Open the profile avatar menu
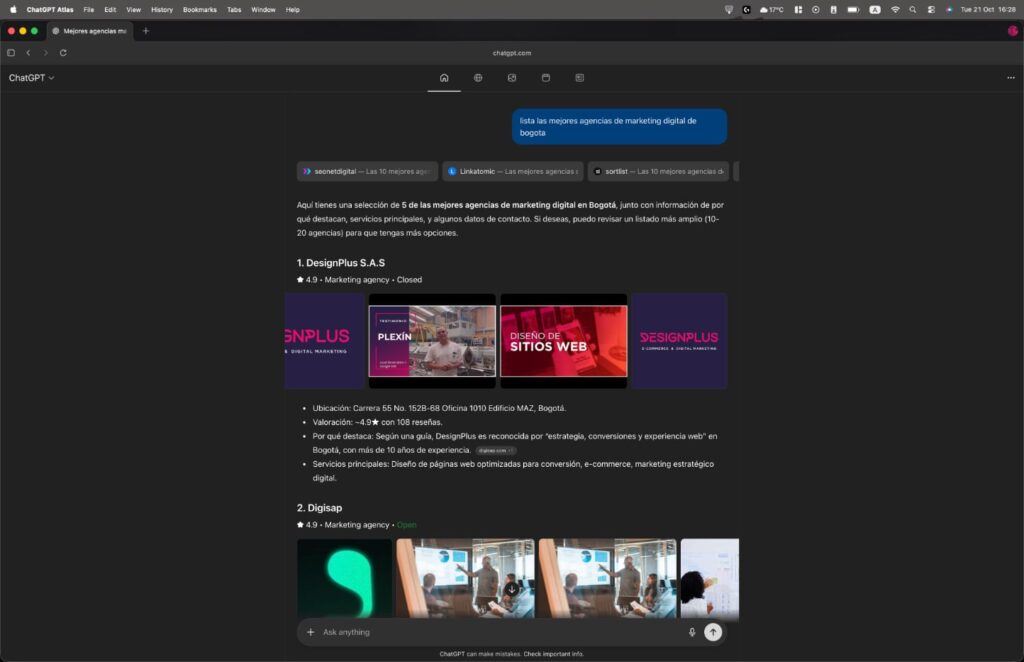The width and height of the screenshot is (1024, 662). 1012,31
